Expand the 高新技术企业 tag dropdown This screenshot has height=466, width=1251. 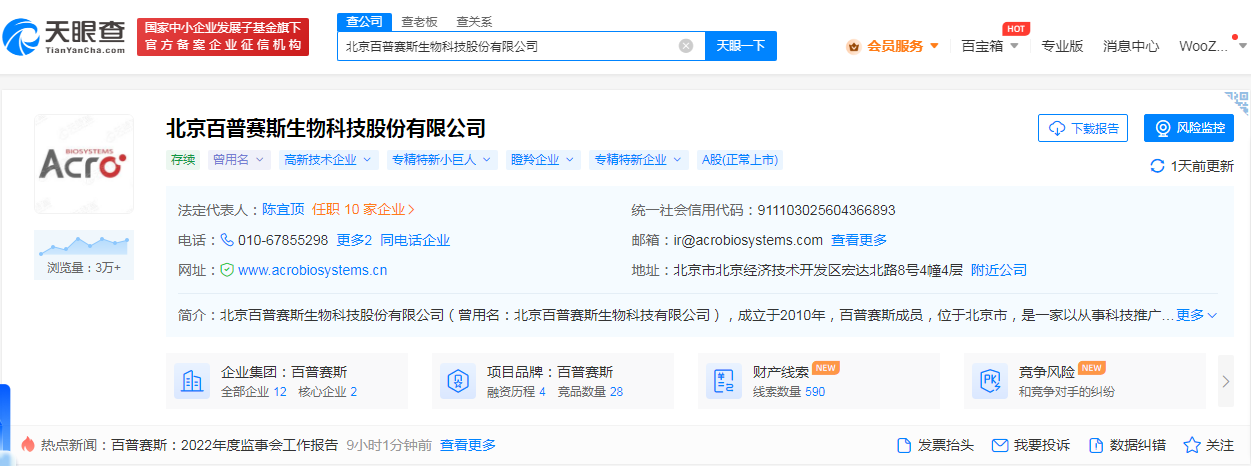pos(328,159)
